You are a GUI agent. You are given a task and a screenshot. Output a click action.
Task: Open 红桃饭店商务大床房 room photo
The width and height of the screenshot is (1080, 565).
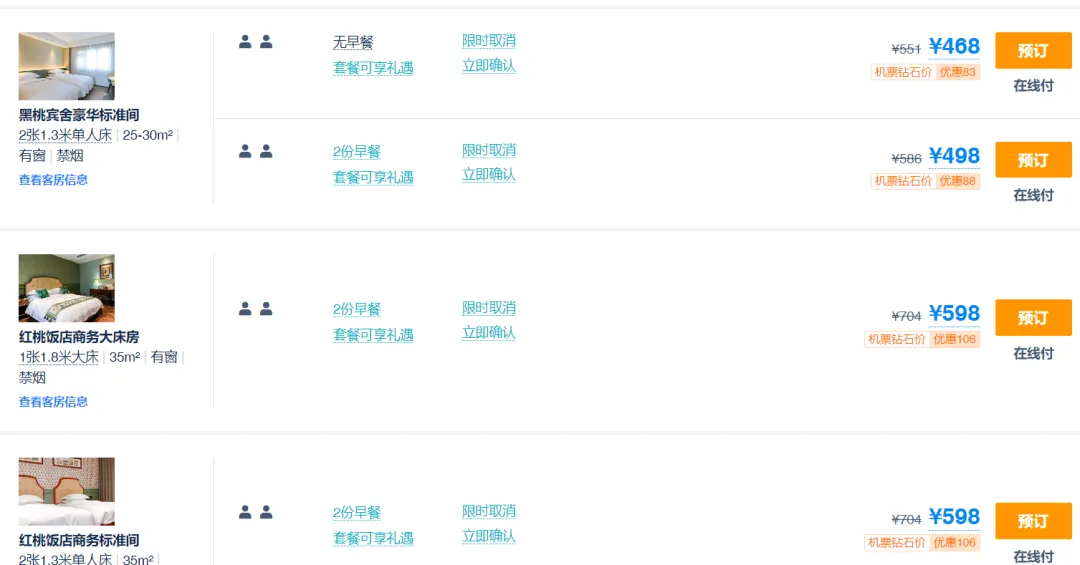[66, 288]
